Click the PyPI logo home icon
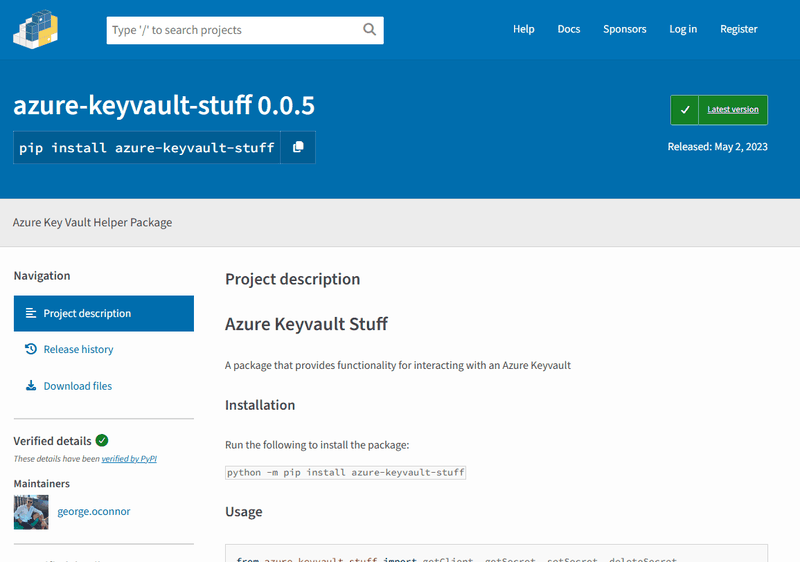Screen dimensions: 800x562 (35, 29)
